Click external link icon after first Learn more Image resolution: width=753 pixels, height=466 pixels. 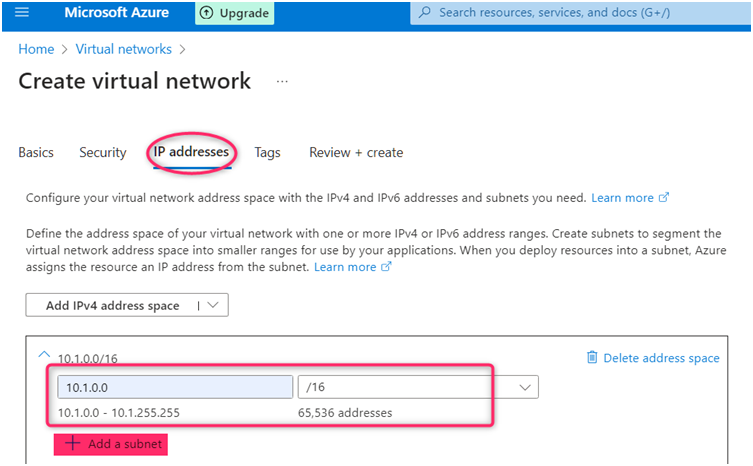pos(663,198)
